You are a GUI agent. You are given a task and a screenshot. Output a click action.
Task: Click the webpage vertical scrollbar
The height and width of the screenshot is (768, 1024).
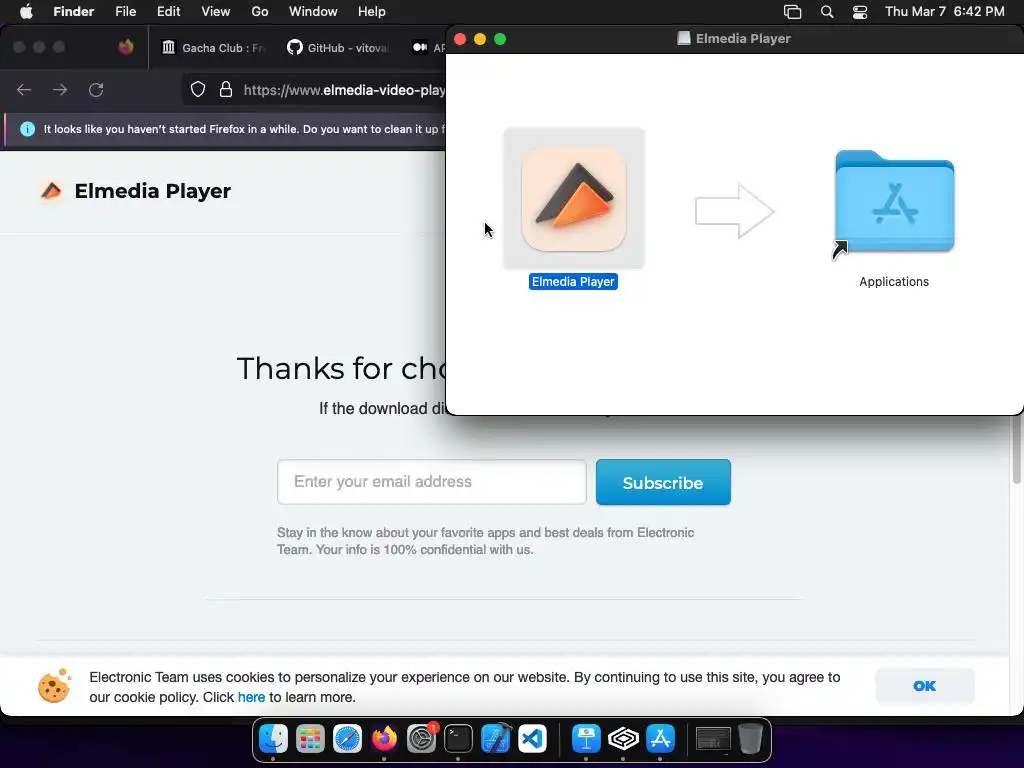(x=1016, y=449)
